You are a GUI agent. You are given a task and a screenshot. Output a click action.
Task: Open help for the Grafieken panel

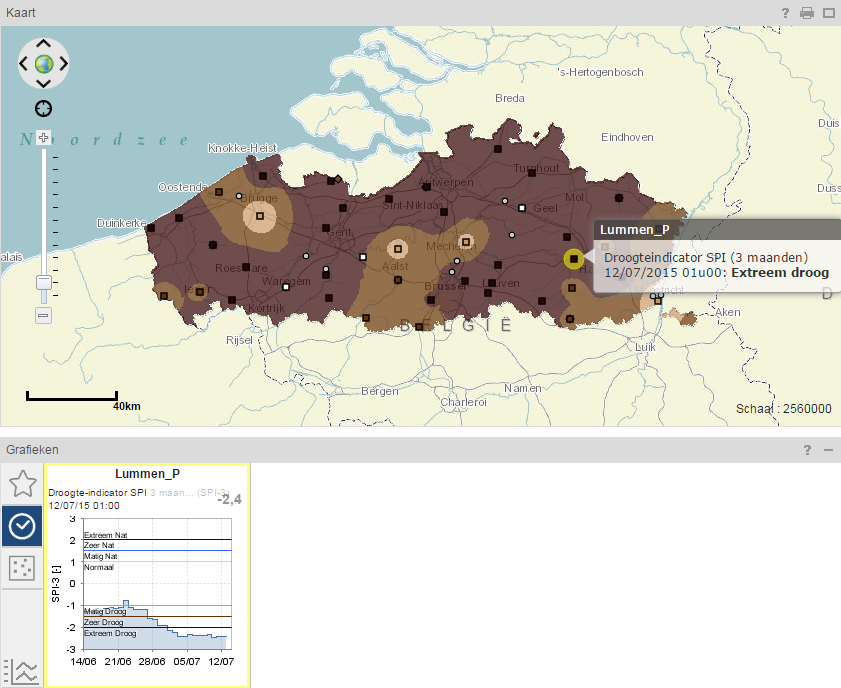[x=807, y=450]
